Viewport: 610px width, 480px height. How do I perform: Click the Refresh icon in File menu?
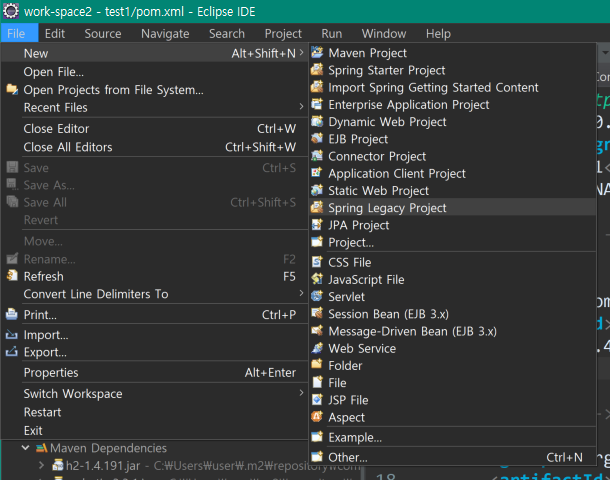pyautogui.click(x=12, y=276)
